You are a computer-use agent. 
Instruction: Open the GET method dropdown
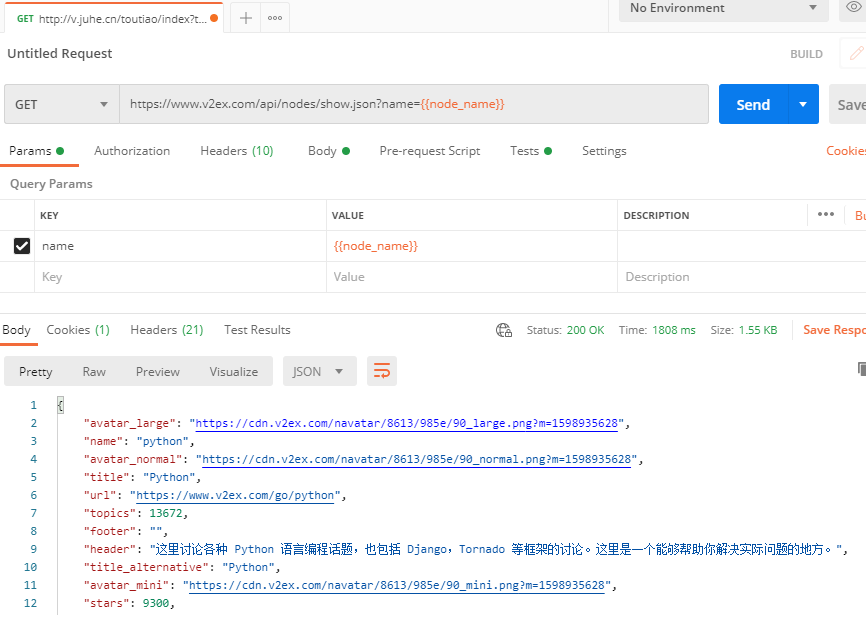tap(62, 104)
